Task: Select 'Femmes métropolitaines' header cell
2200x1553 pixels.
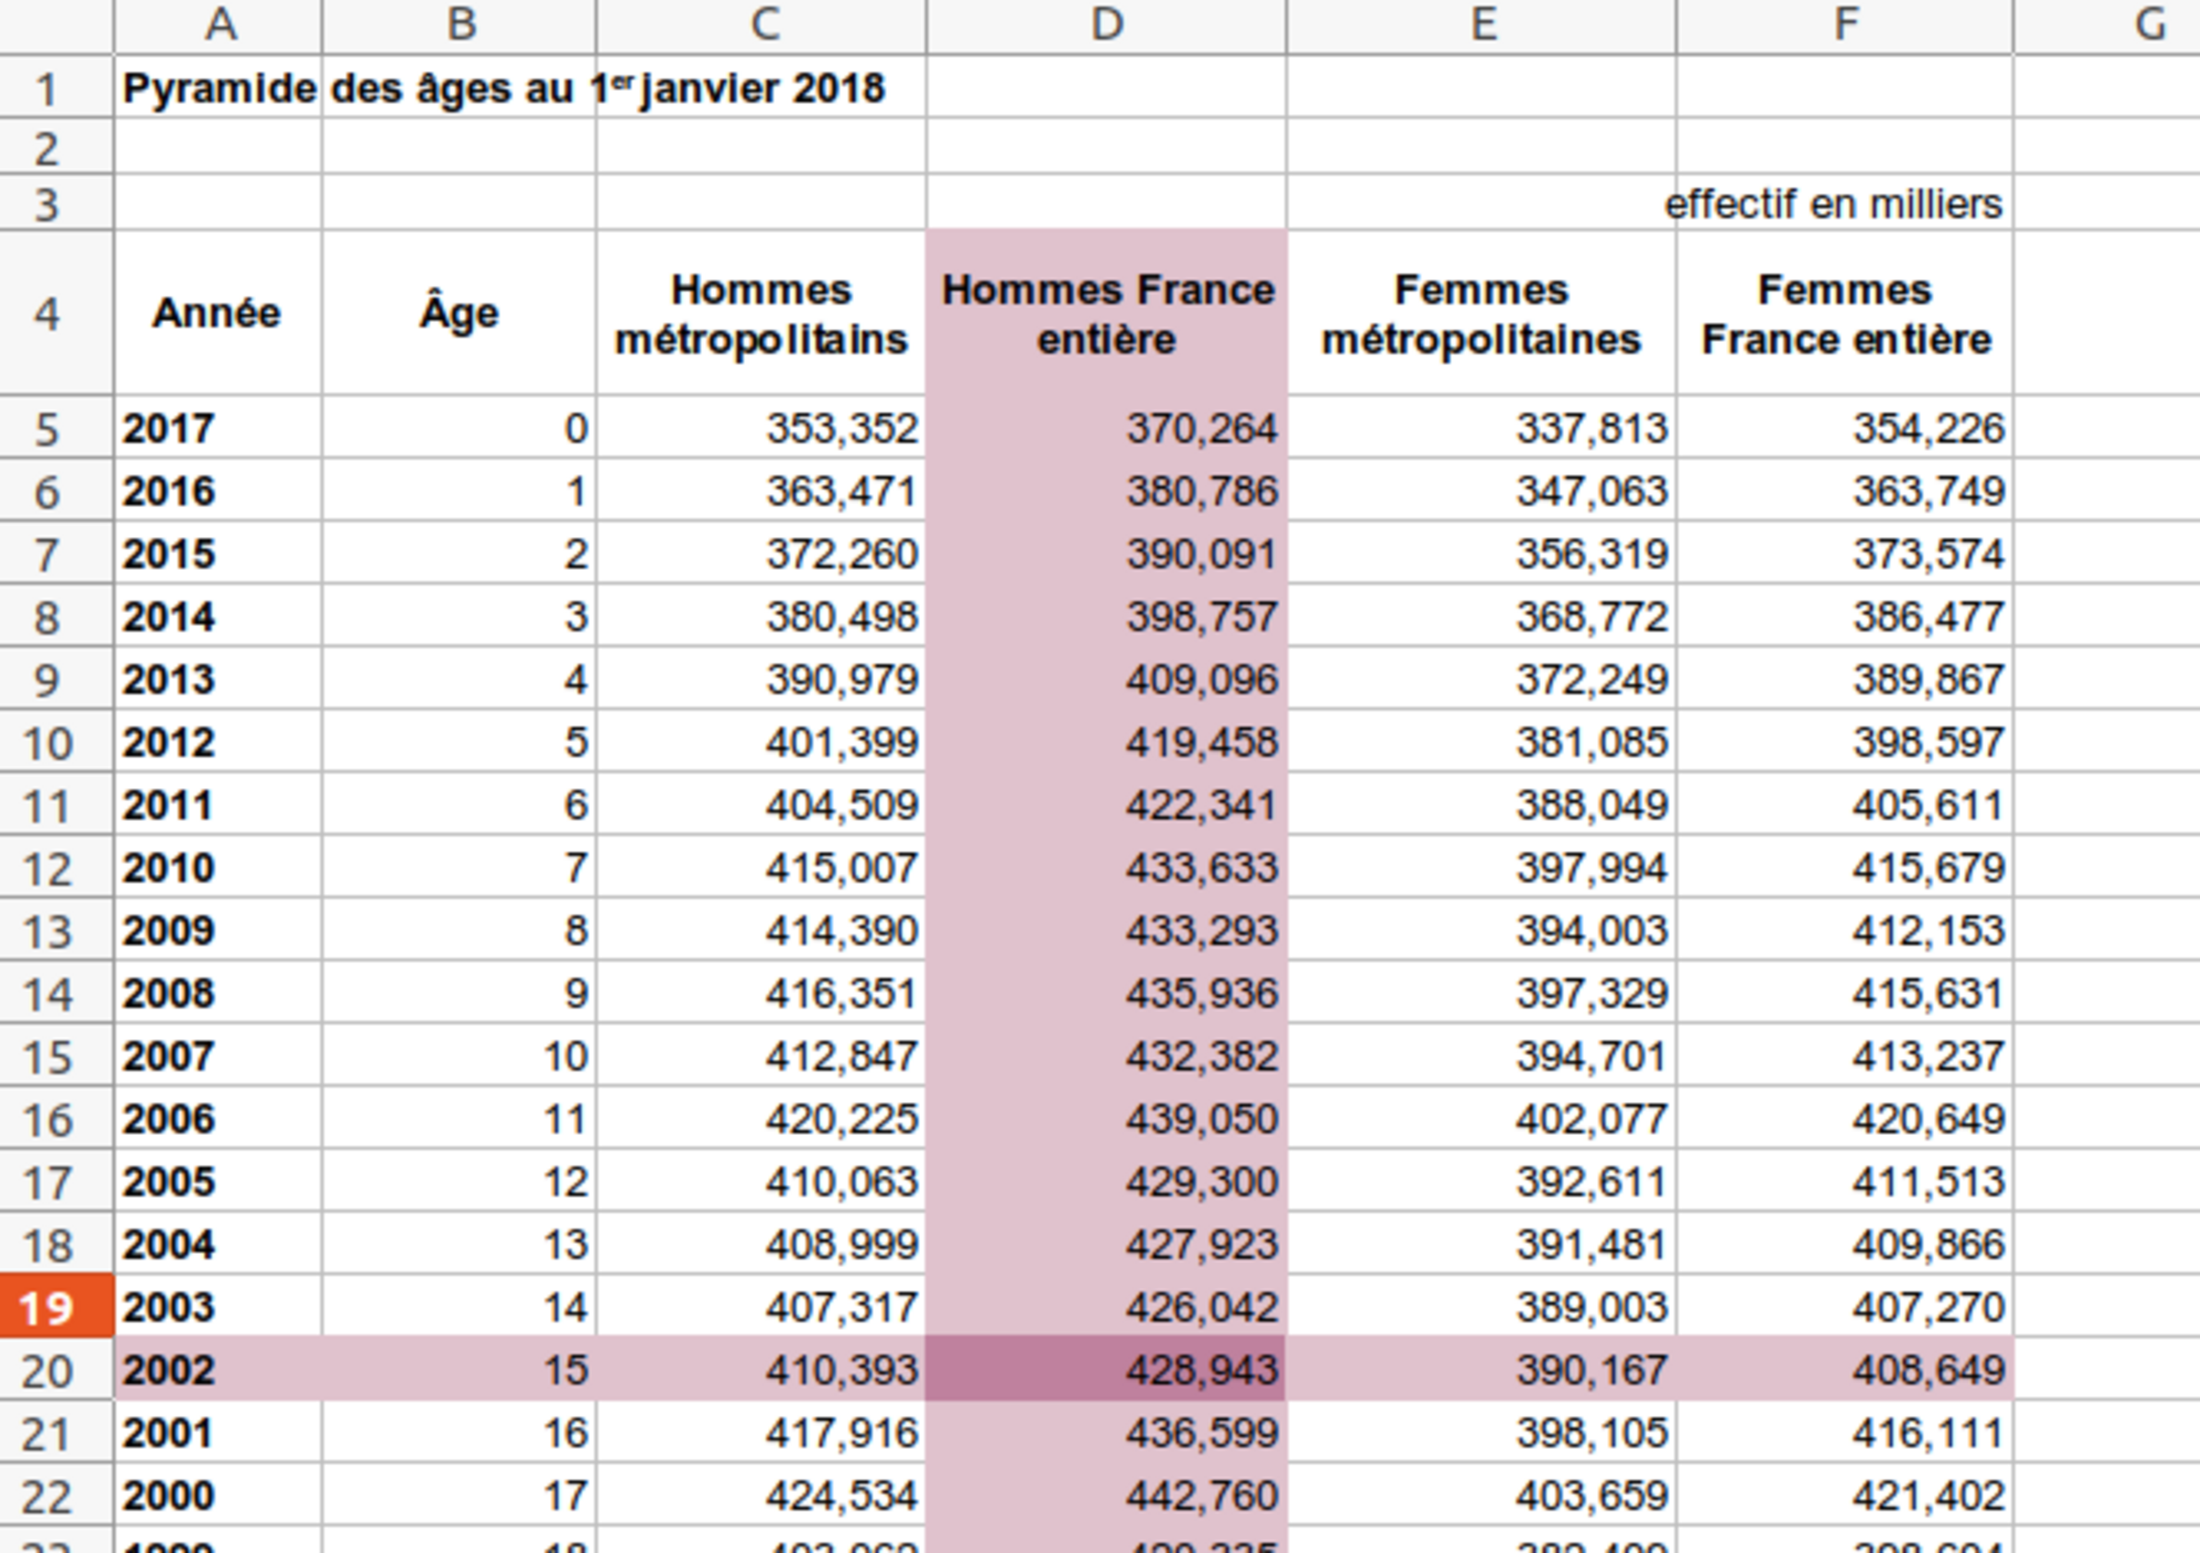Action: [1481, 314]
